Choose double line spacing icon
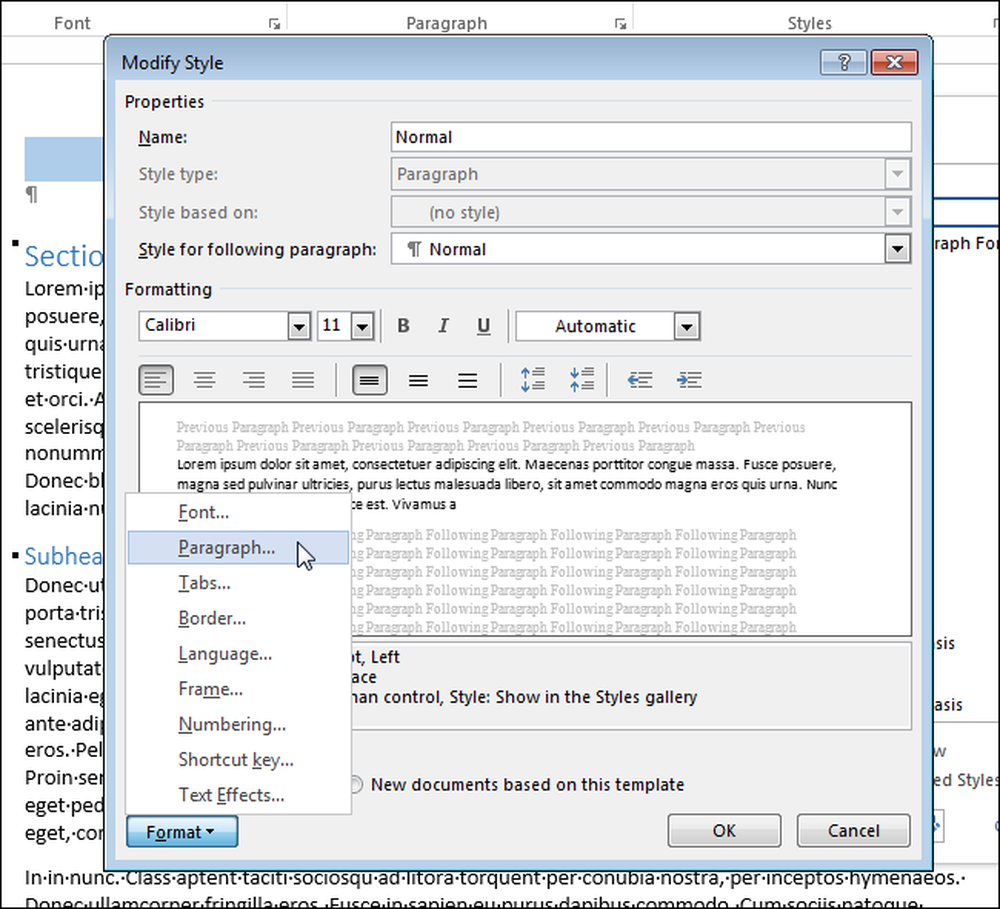Image resolution: width=1000 pixels, height=909 pixels. pyautogui.click(x=467, y=381)
